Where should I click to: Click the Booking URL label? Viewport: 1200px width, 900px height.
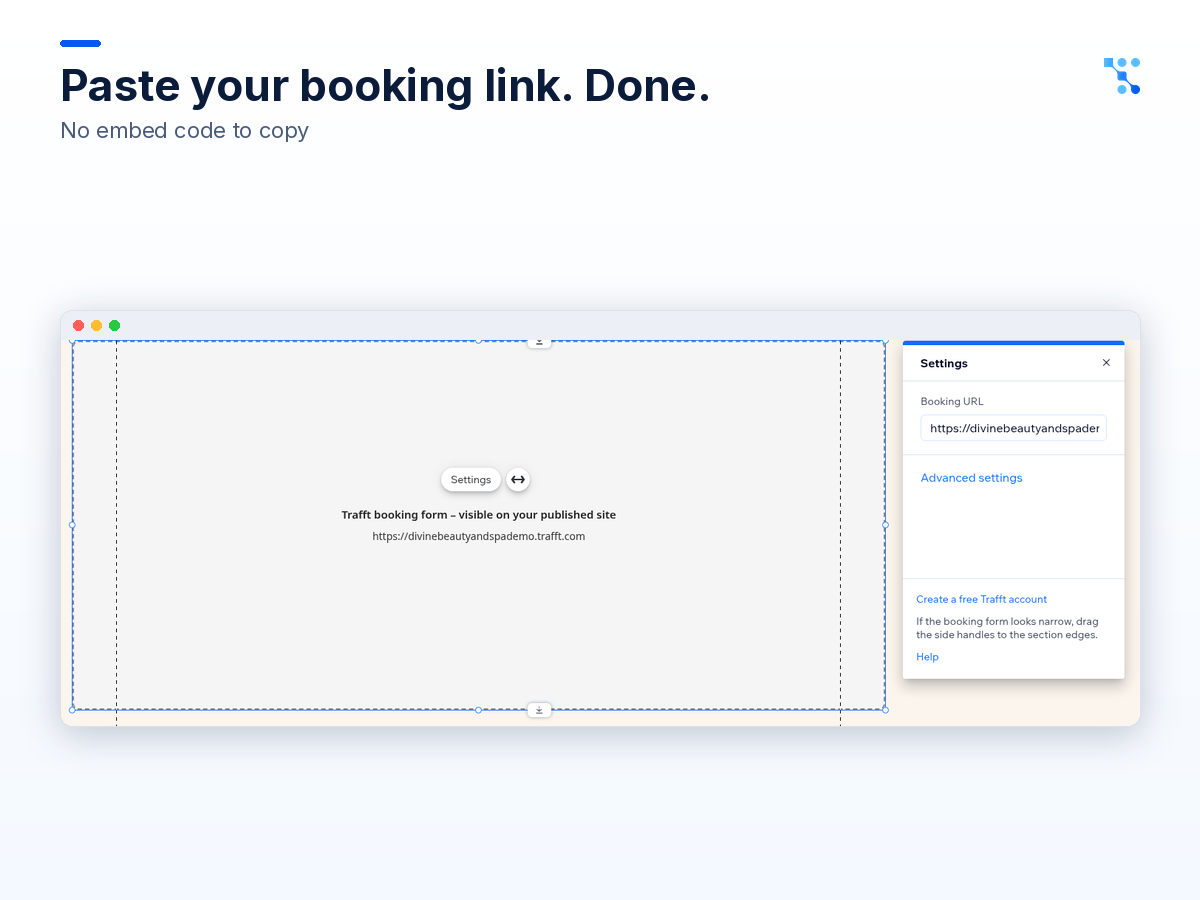(x=952, y=402)
